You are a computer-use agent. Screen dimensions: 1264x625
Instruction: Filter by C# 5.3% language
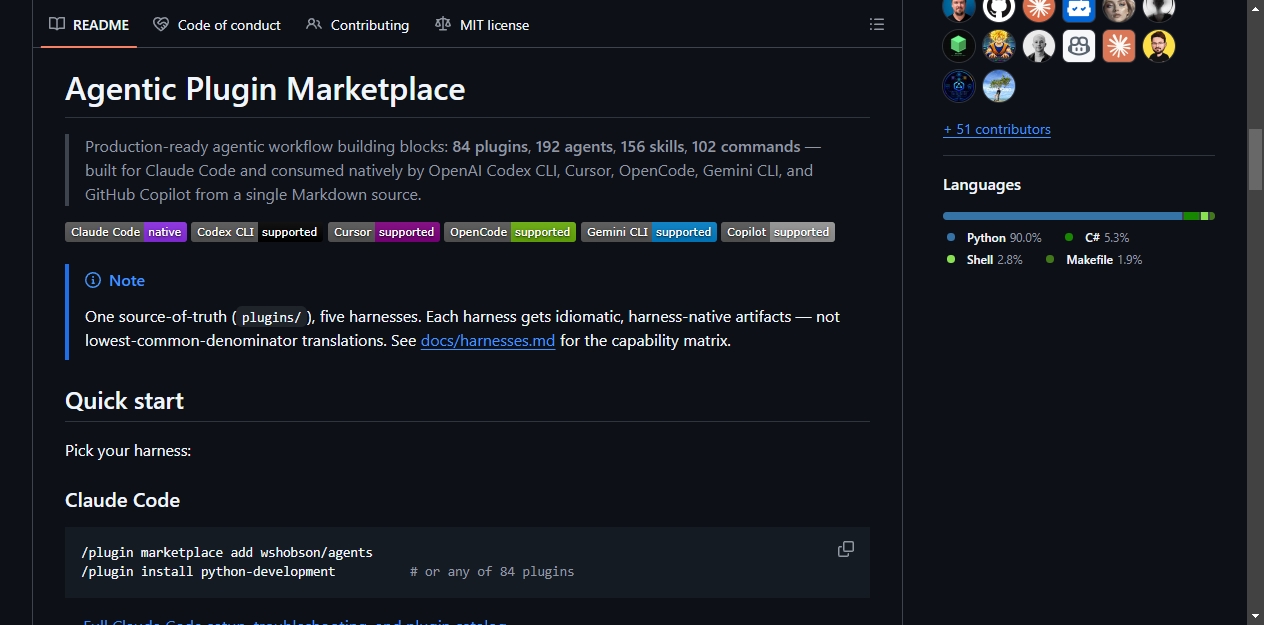[1097, 237]
